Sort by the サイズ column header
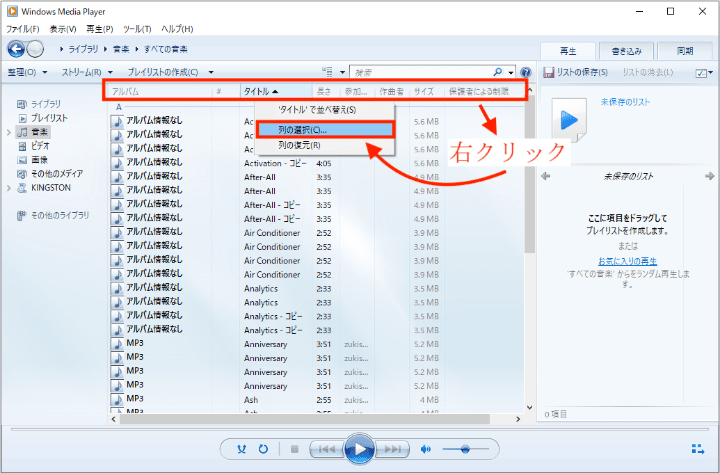Viewport: 720px width, 473px height. (427, 91)
